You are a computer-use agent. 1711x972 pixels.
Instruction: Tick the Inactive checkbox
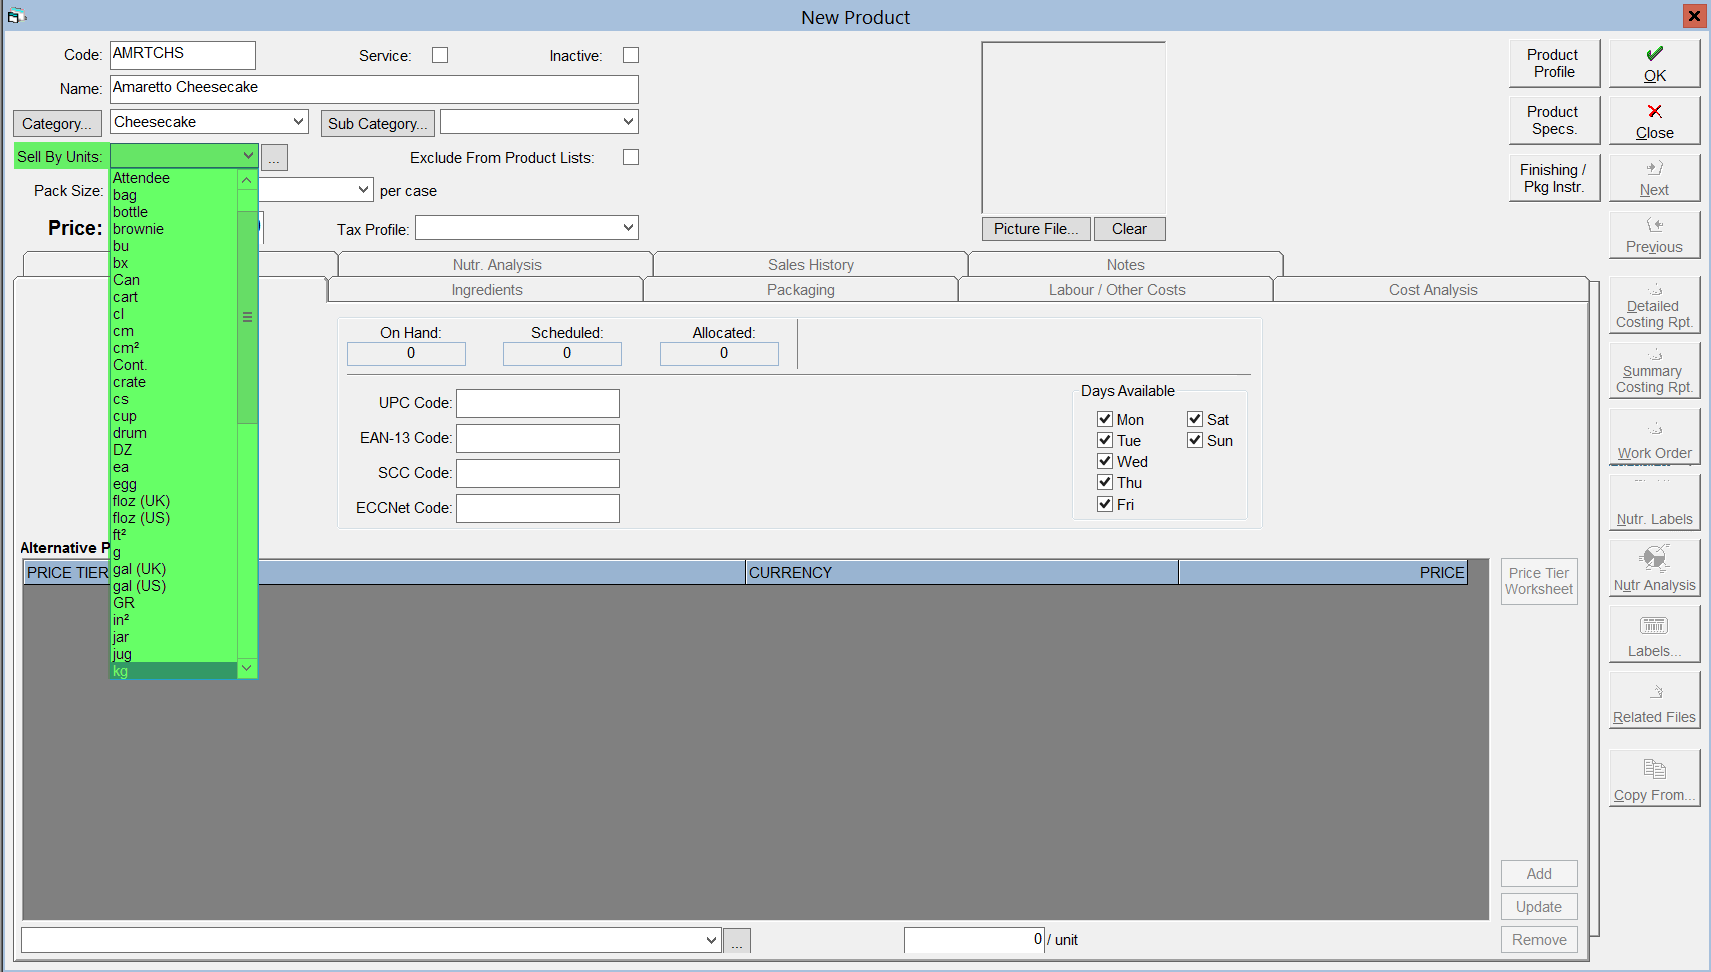point(631,55)
